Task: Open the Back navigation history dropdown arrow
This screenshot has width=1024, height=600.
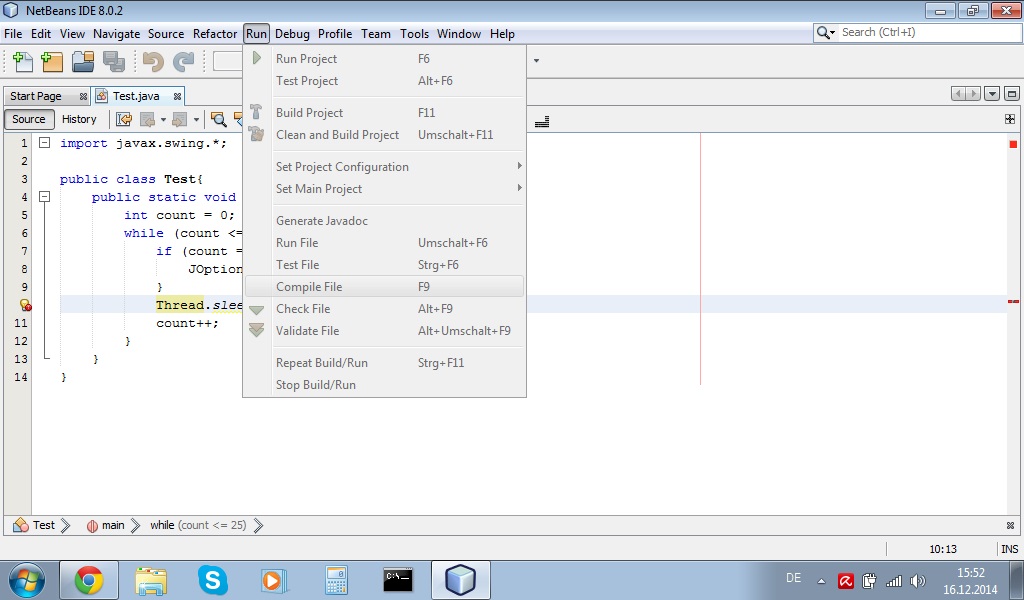Action: coord(163,119)
